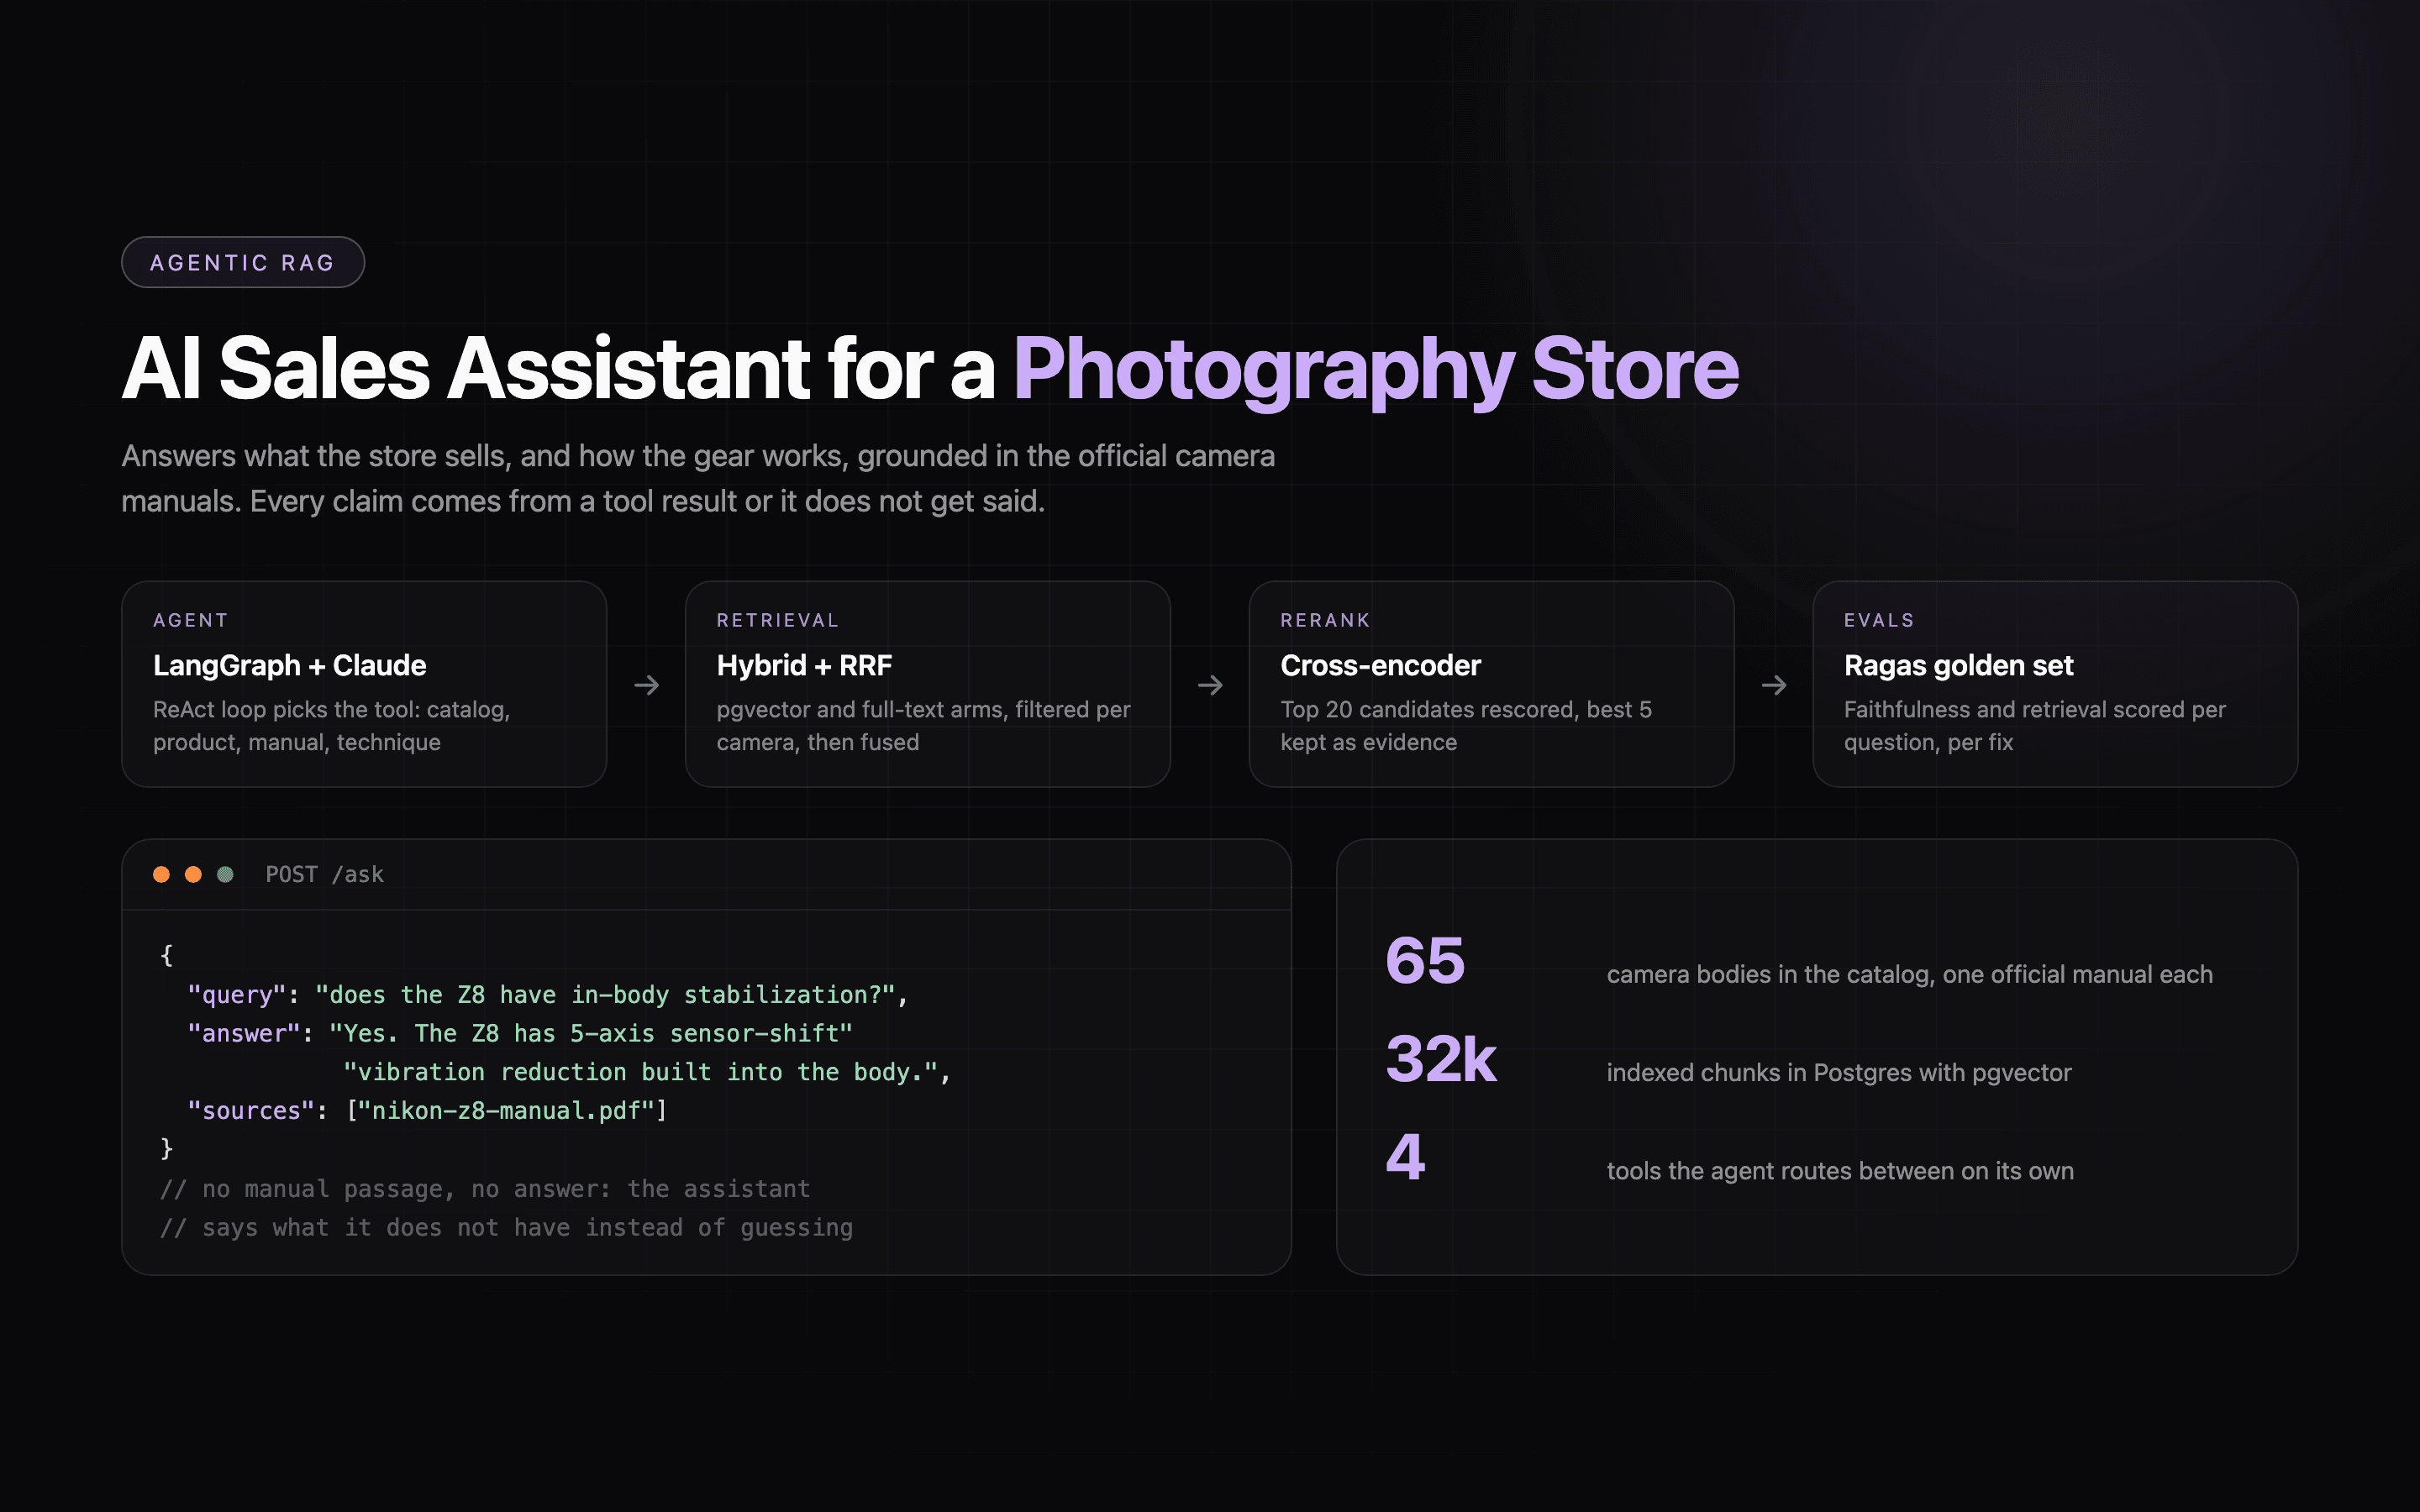Click the AGENTIC RAG pill badge

coord(243,262)
